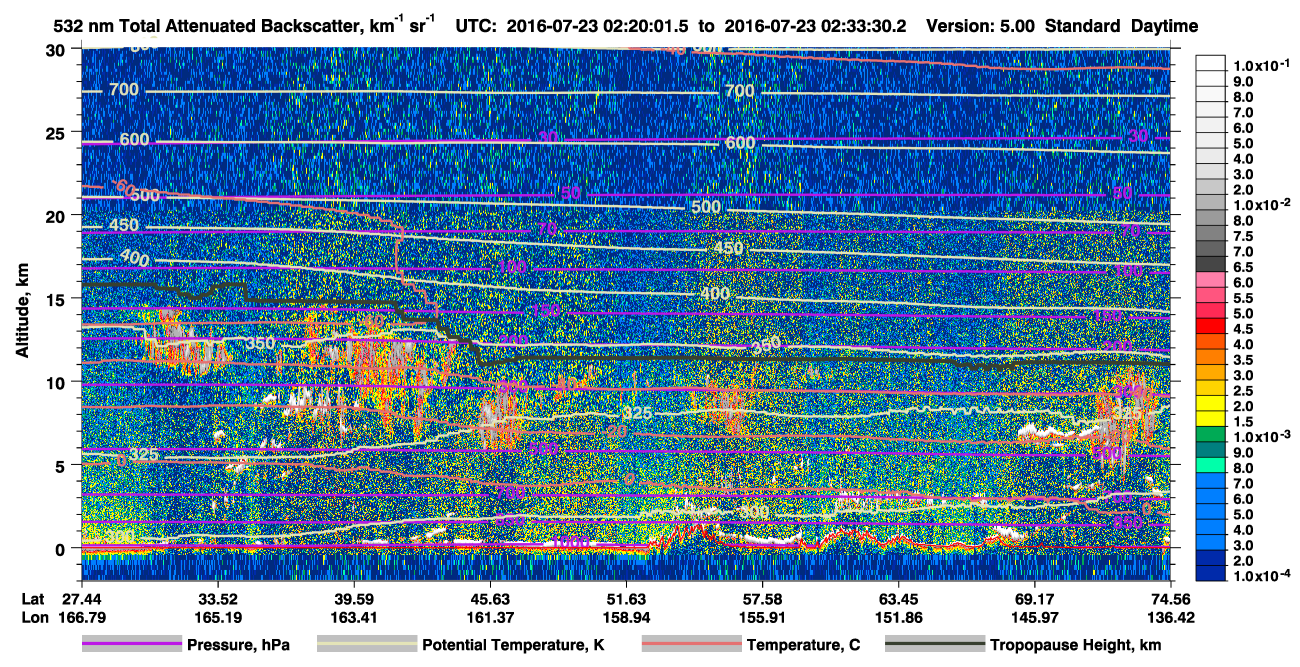The width and height of the screenshot is (1300, 667).
Task: Click the "Altitude, km" axis label
Action: tap(22, 313)
